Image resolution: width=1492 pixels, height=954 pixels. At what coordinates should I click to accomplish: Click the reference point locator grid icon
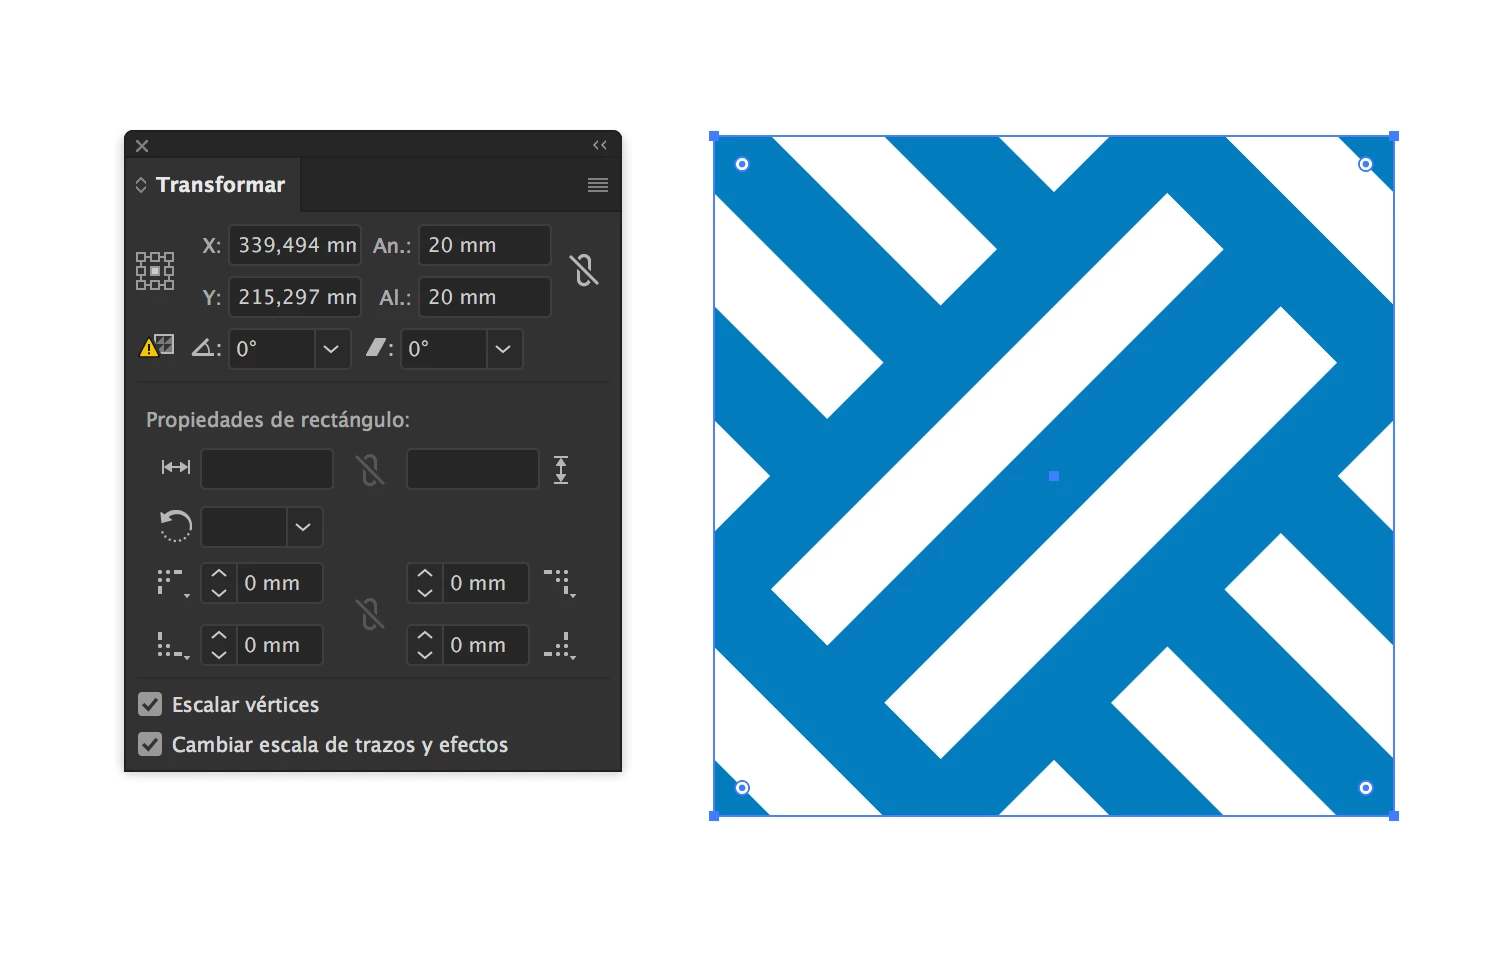click(155, 271)
